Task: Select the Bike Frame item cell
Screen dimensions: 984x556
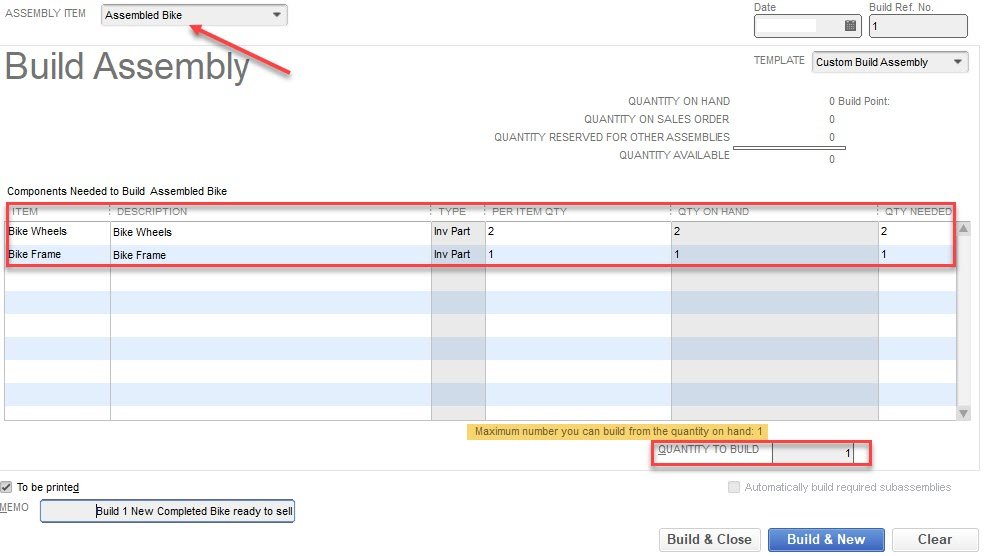Action: pyautogui.click(x=57, y=255)
